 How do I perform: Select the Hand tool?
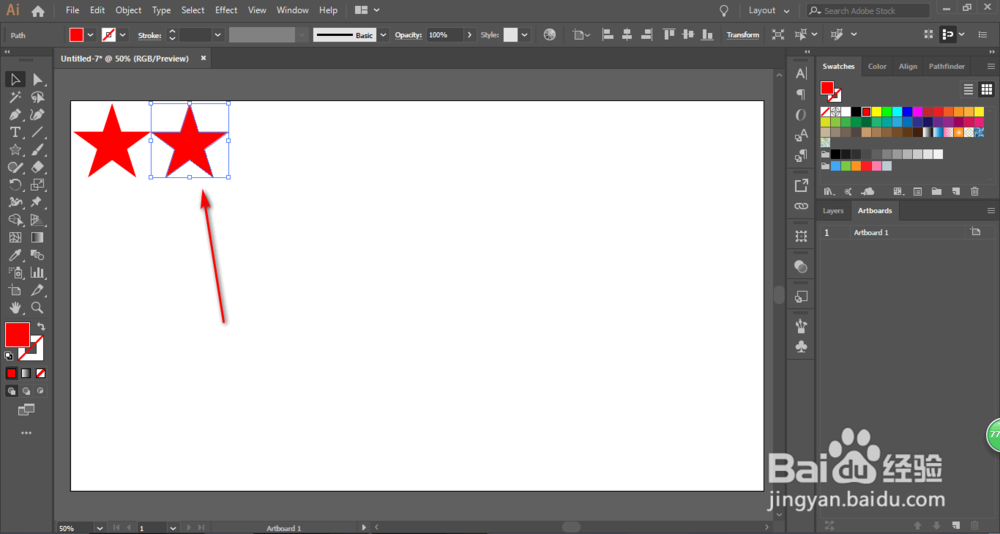click(x=15, y=308)
